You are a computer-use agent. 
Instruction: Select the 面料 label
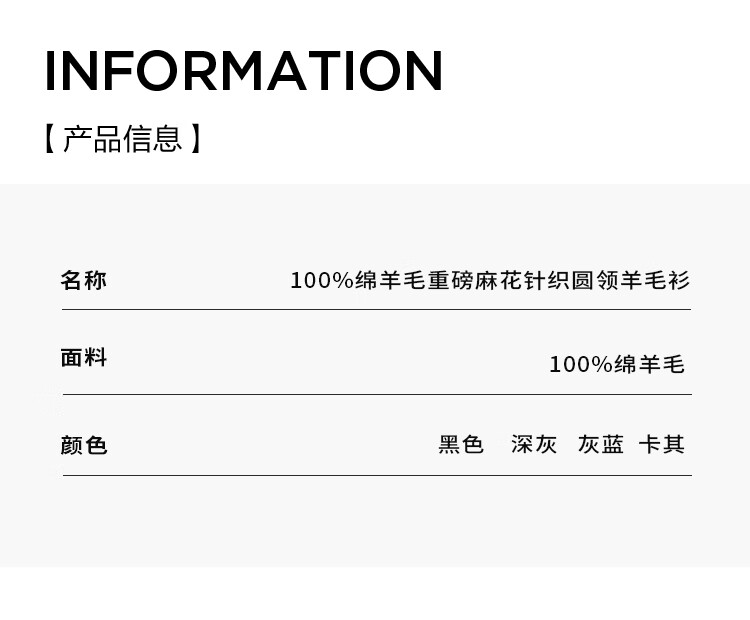tap(84, 358)
